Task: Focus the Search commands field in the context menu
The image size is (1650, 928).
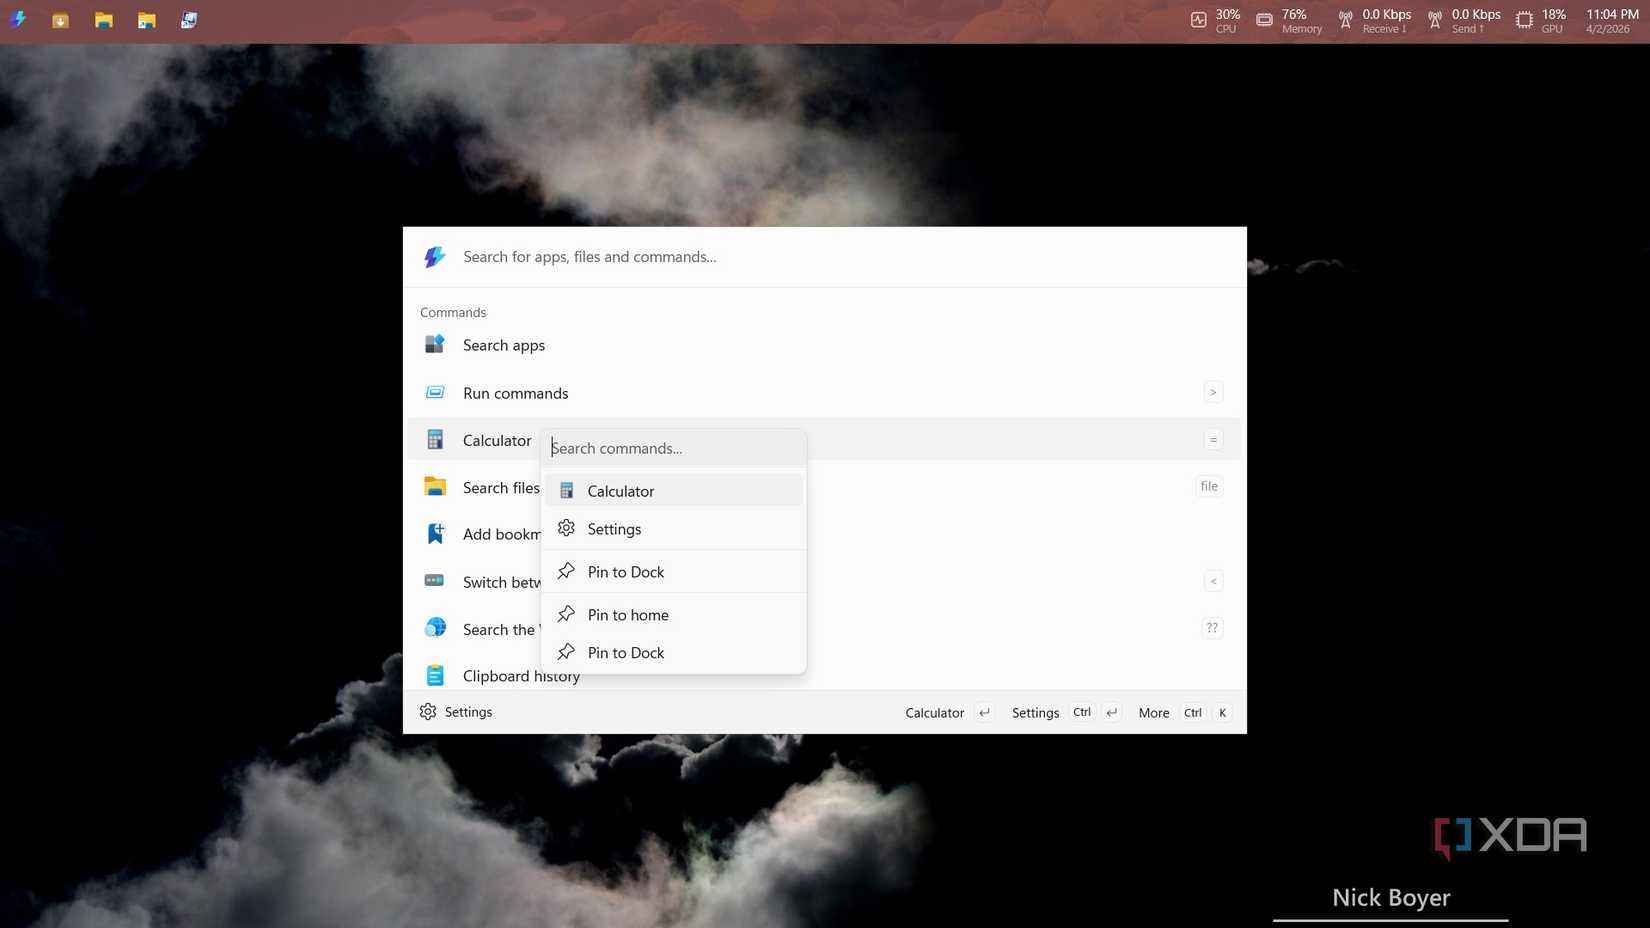Action: [x=673, y=448]
